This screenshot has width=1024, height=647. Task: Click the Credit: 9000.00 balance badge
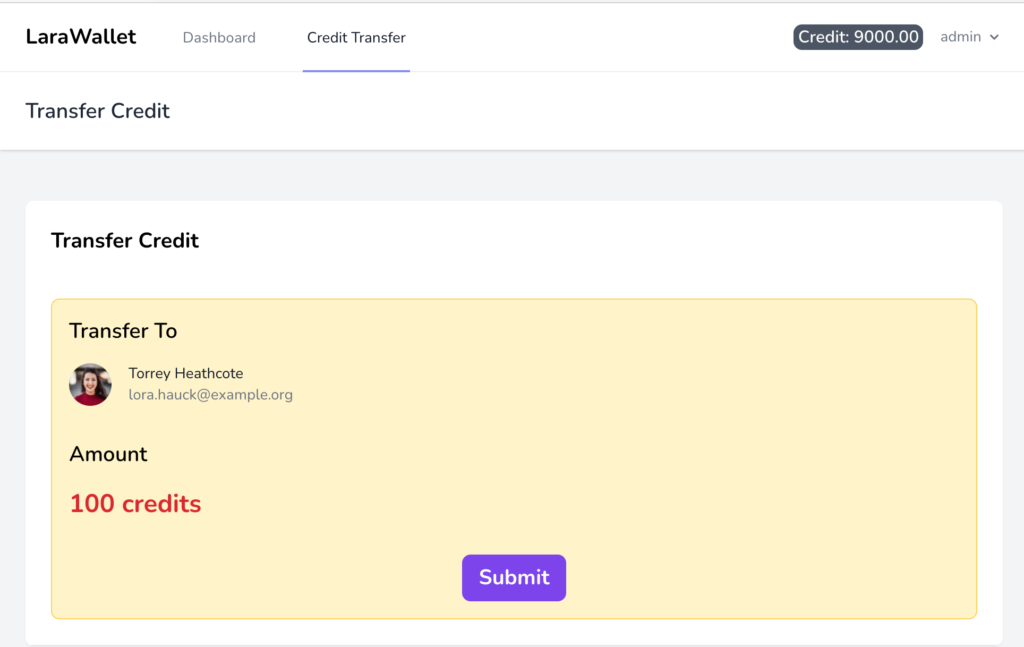[x=858, y=37]
